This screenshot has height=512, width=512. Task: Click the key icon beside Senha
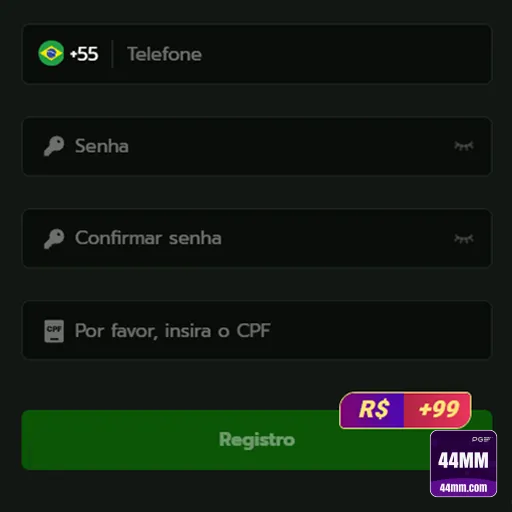[x=54, y=146]
